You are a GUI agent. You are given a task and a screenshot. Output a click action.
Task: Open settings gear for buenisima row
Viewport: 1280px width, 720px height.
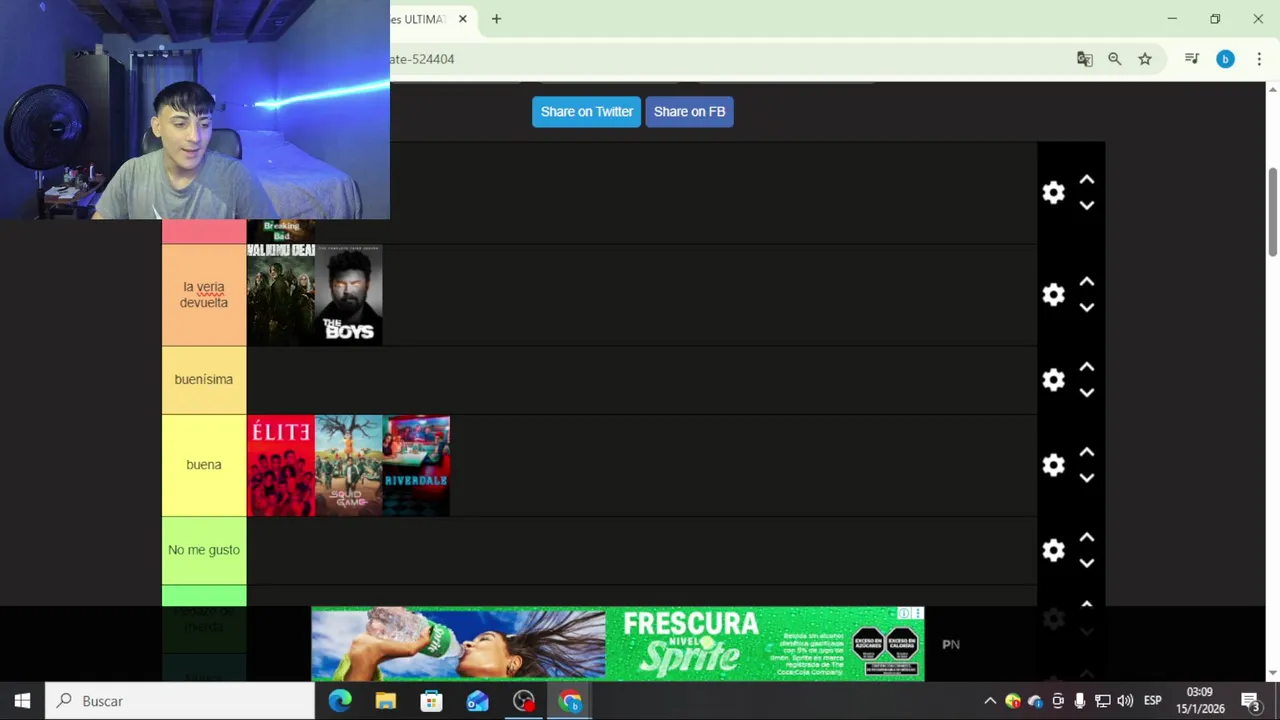[x=1053, y=379]
